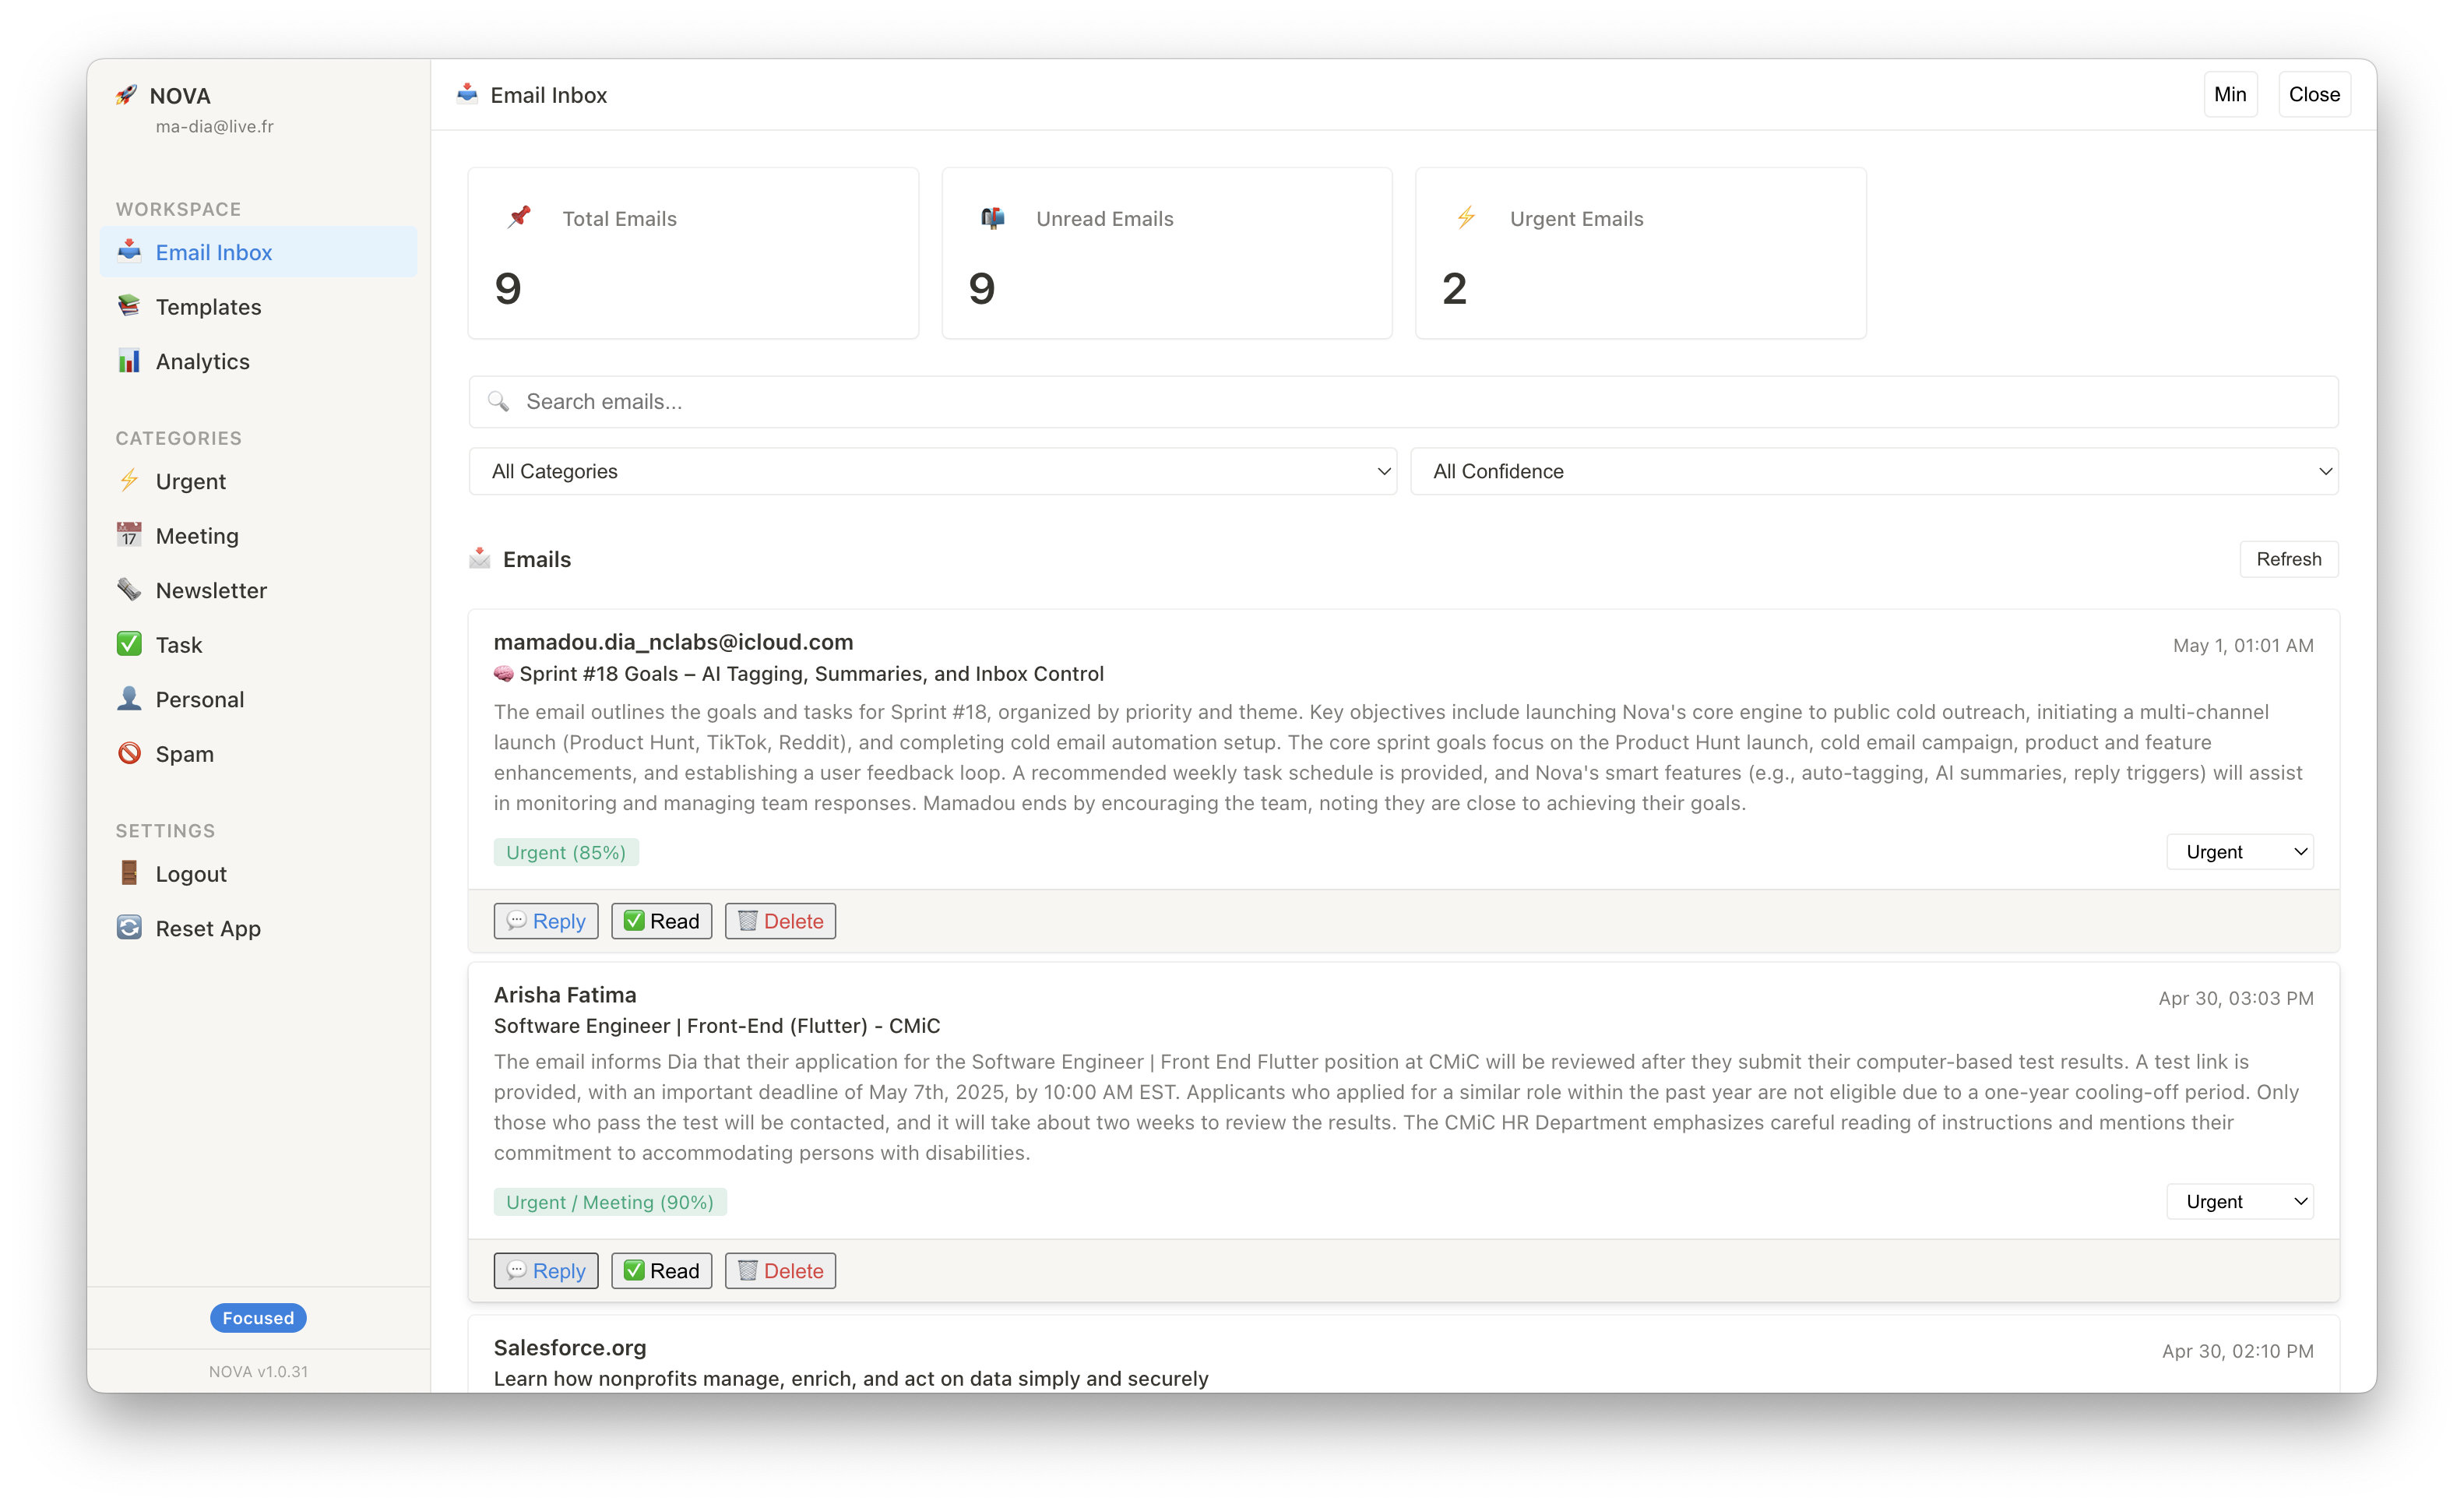This screenshot has height=1508, width=2464.
Task: Click the Newsletter icon in categories
Action: coord(129,590)
